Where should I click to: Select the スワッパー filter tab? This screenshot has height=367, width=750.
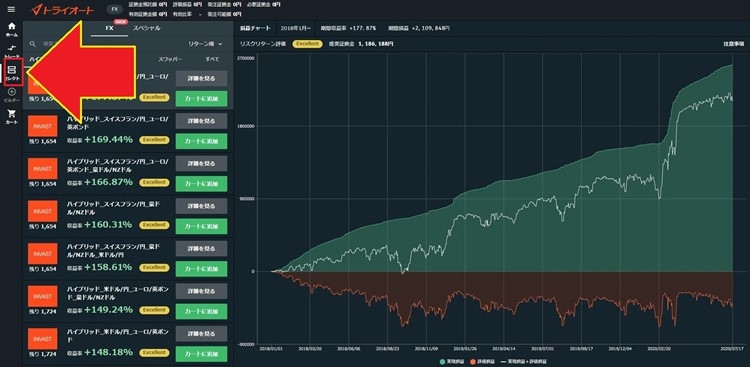pos(170,59)
